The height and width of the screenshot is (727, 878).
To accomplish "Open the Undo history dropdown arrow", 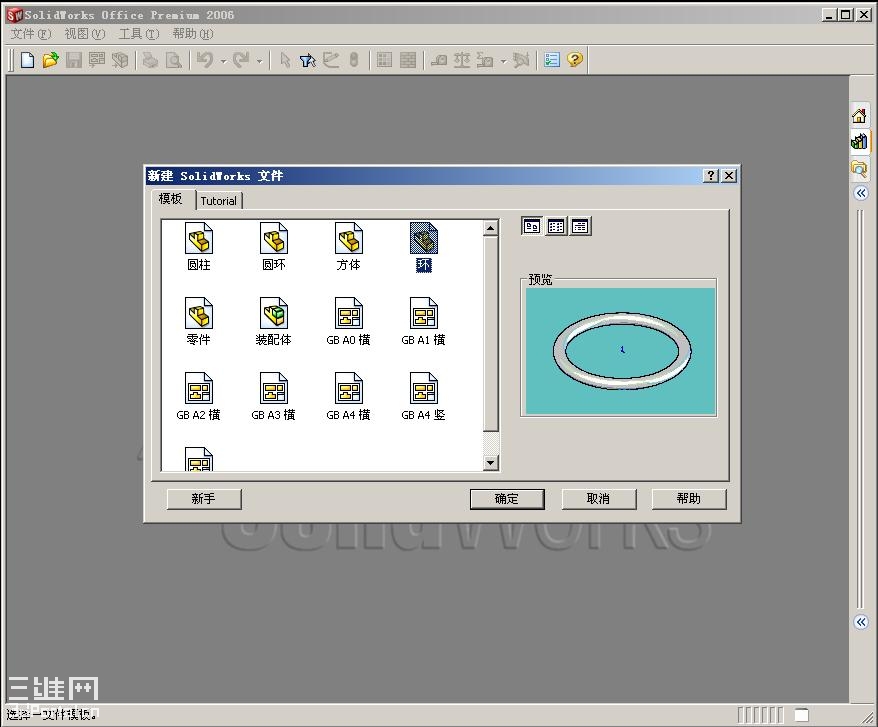I will coord(223,61).
